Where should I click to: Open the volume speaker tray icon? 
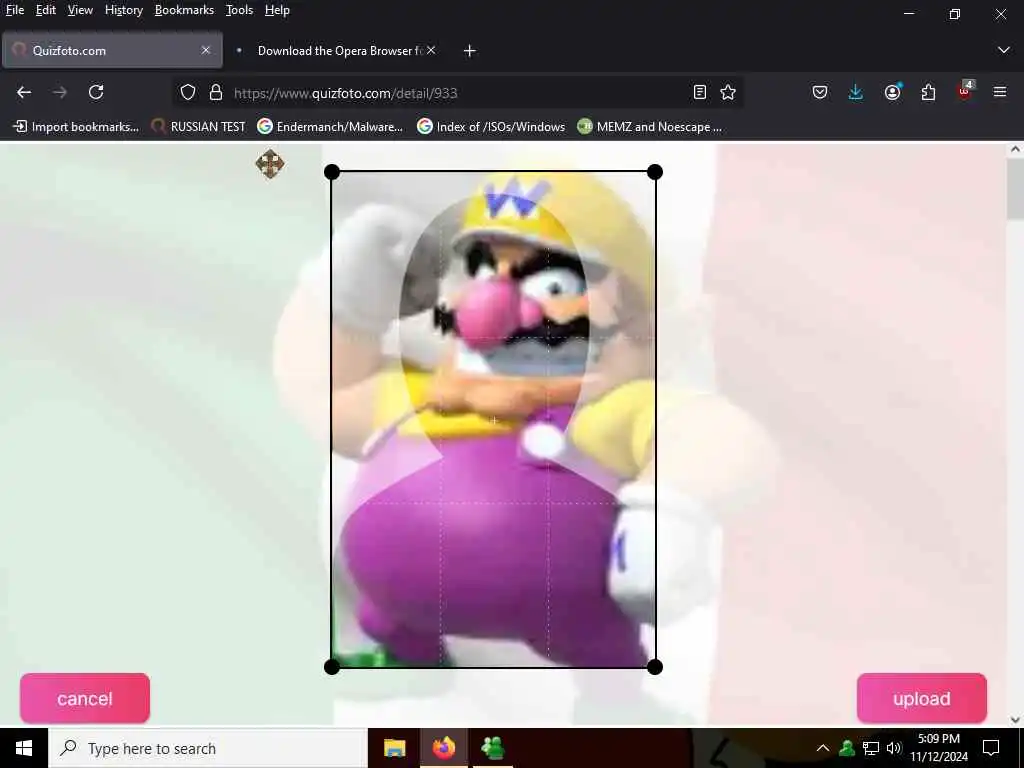coord(894,748)
